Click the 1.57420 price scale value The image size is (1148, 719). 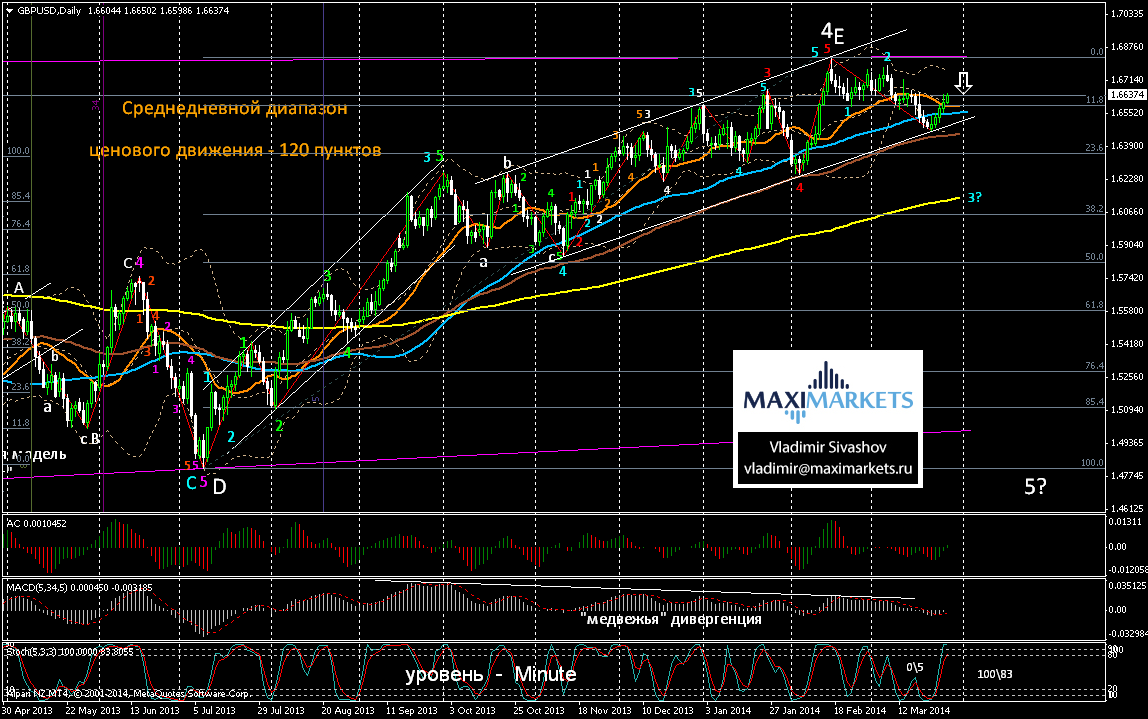1128,277
